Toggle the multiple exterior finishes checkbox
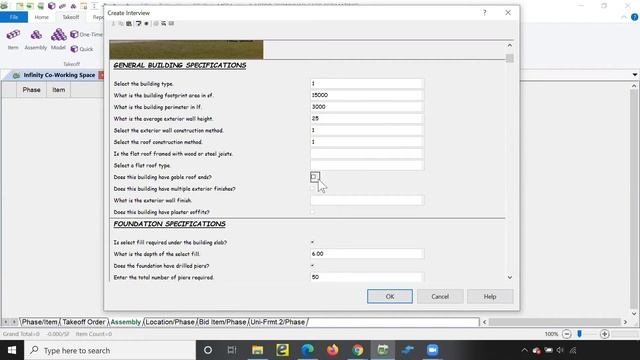Viewport: 640px width, 360px height. tap(313, 189)
